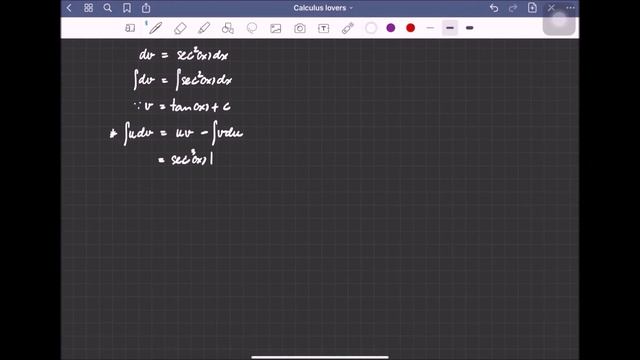640x360 pixels.
Task: Select the thickest stroke width
Action: coord(469,28)
